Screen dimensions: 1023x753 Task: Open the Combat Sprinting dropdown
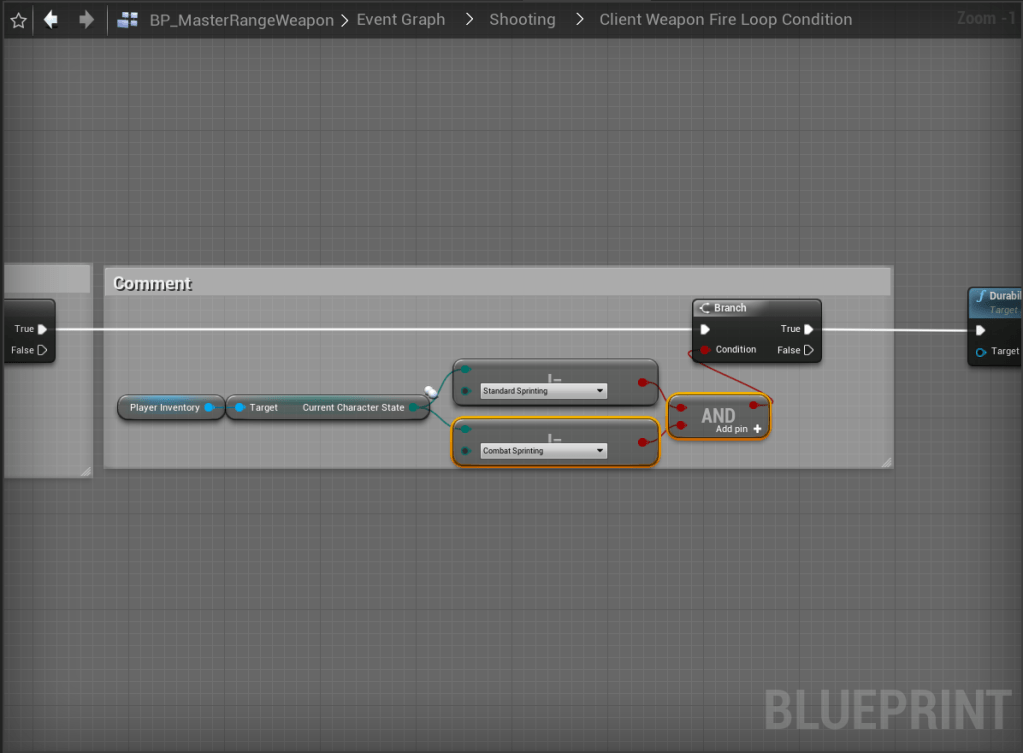(543, 451)
